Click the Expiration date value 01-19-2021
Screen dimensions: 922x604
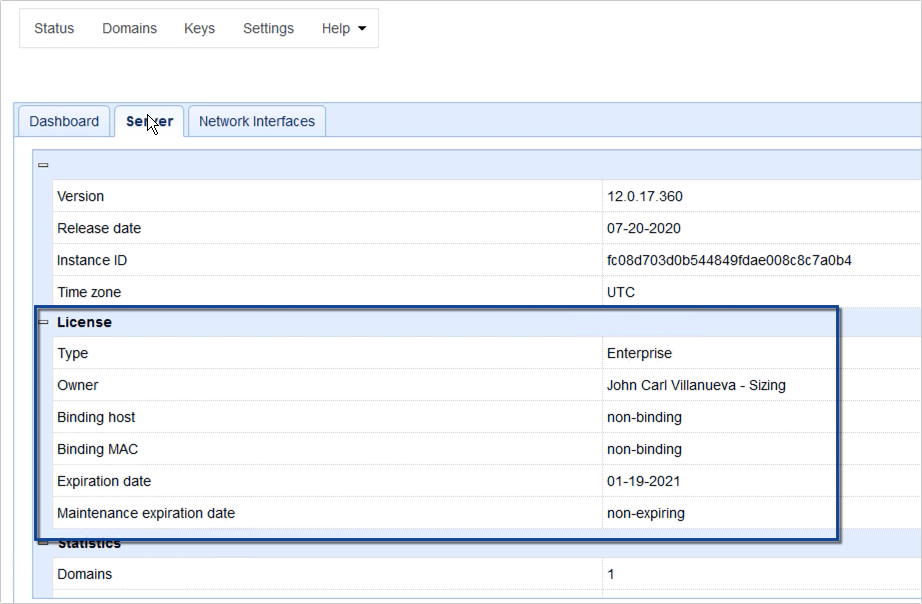tap(643, 481)
